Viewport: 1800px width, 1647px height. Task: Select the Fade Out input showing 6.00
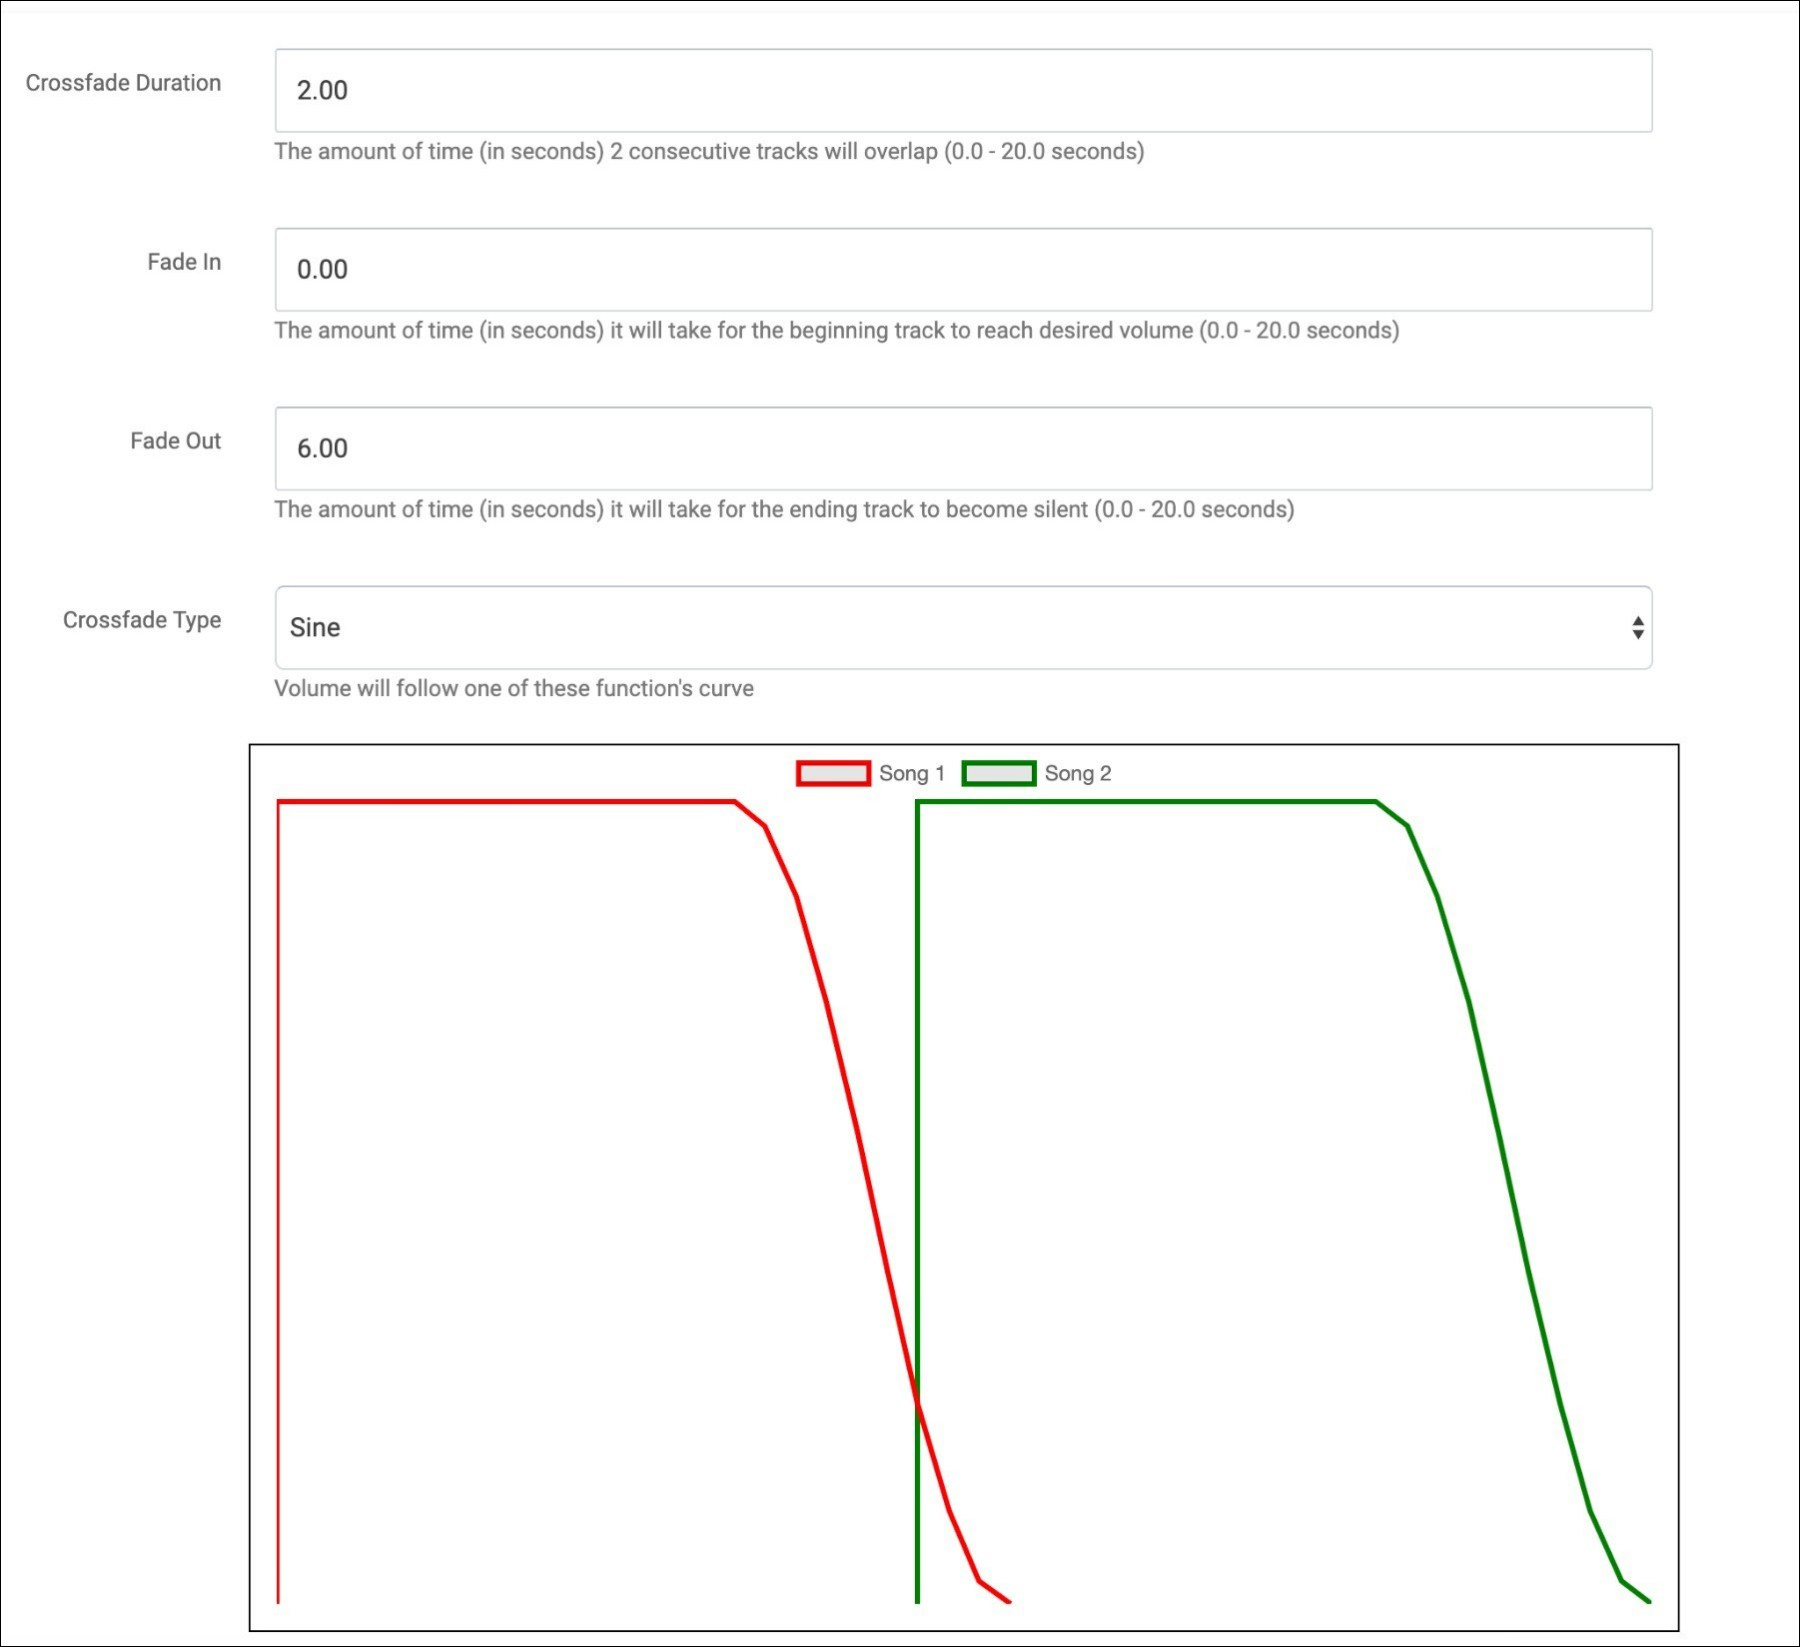pyautogui.click(x=963, y=448)
